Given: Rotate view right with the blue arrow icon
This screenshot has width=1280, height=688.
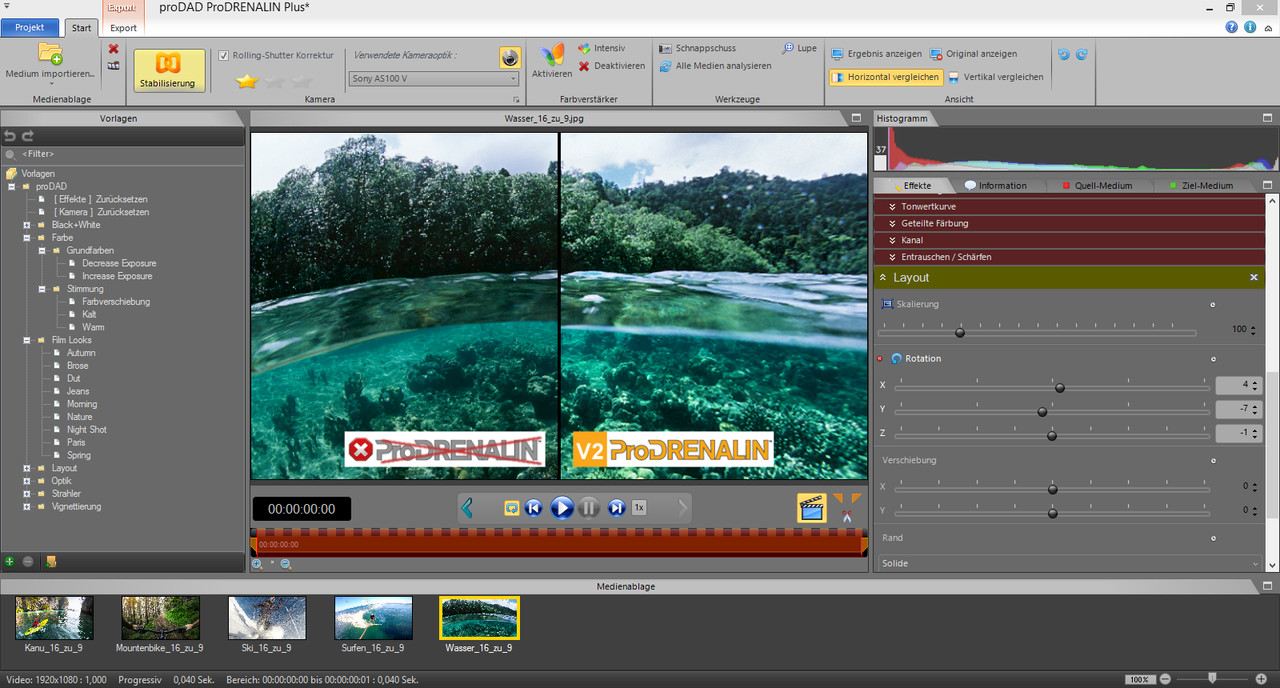Looking at the screenshot, I should point(1080,54).
